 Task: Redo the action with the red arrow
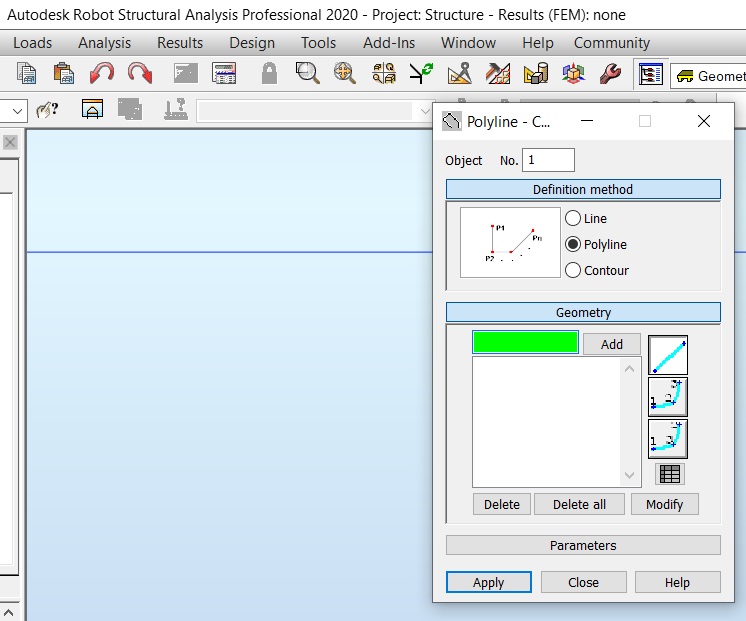[140, 74]
